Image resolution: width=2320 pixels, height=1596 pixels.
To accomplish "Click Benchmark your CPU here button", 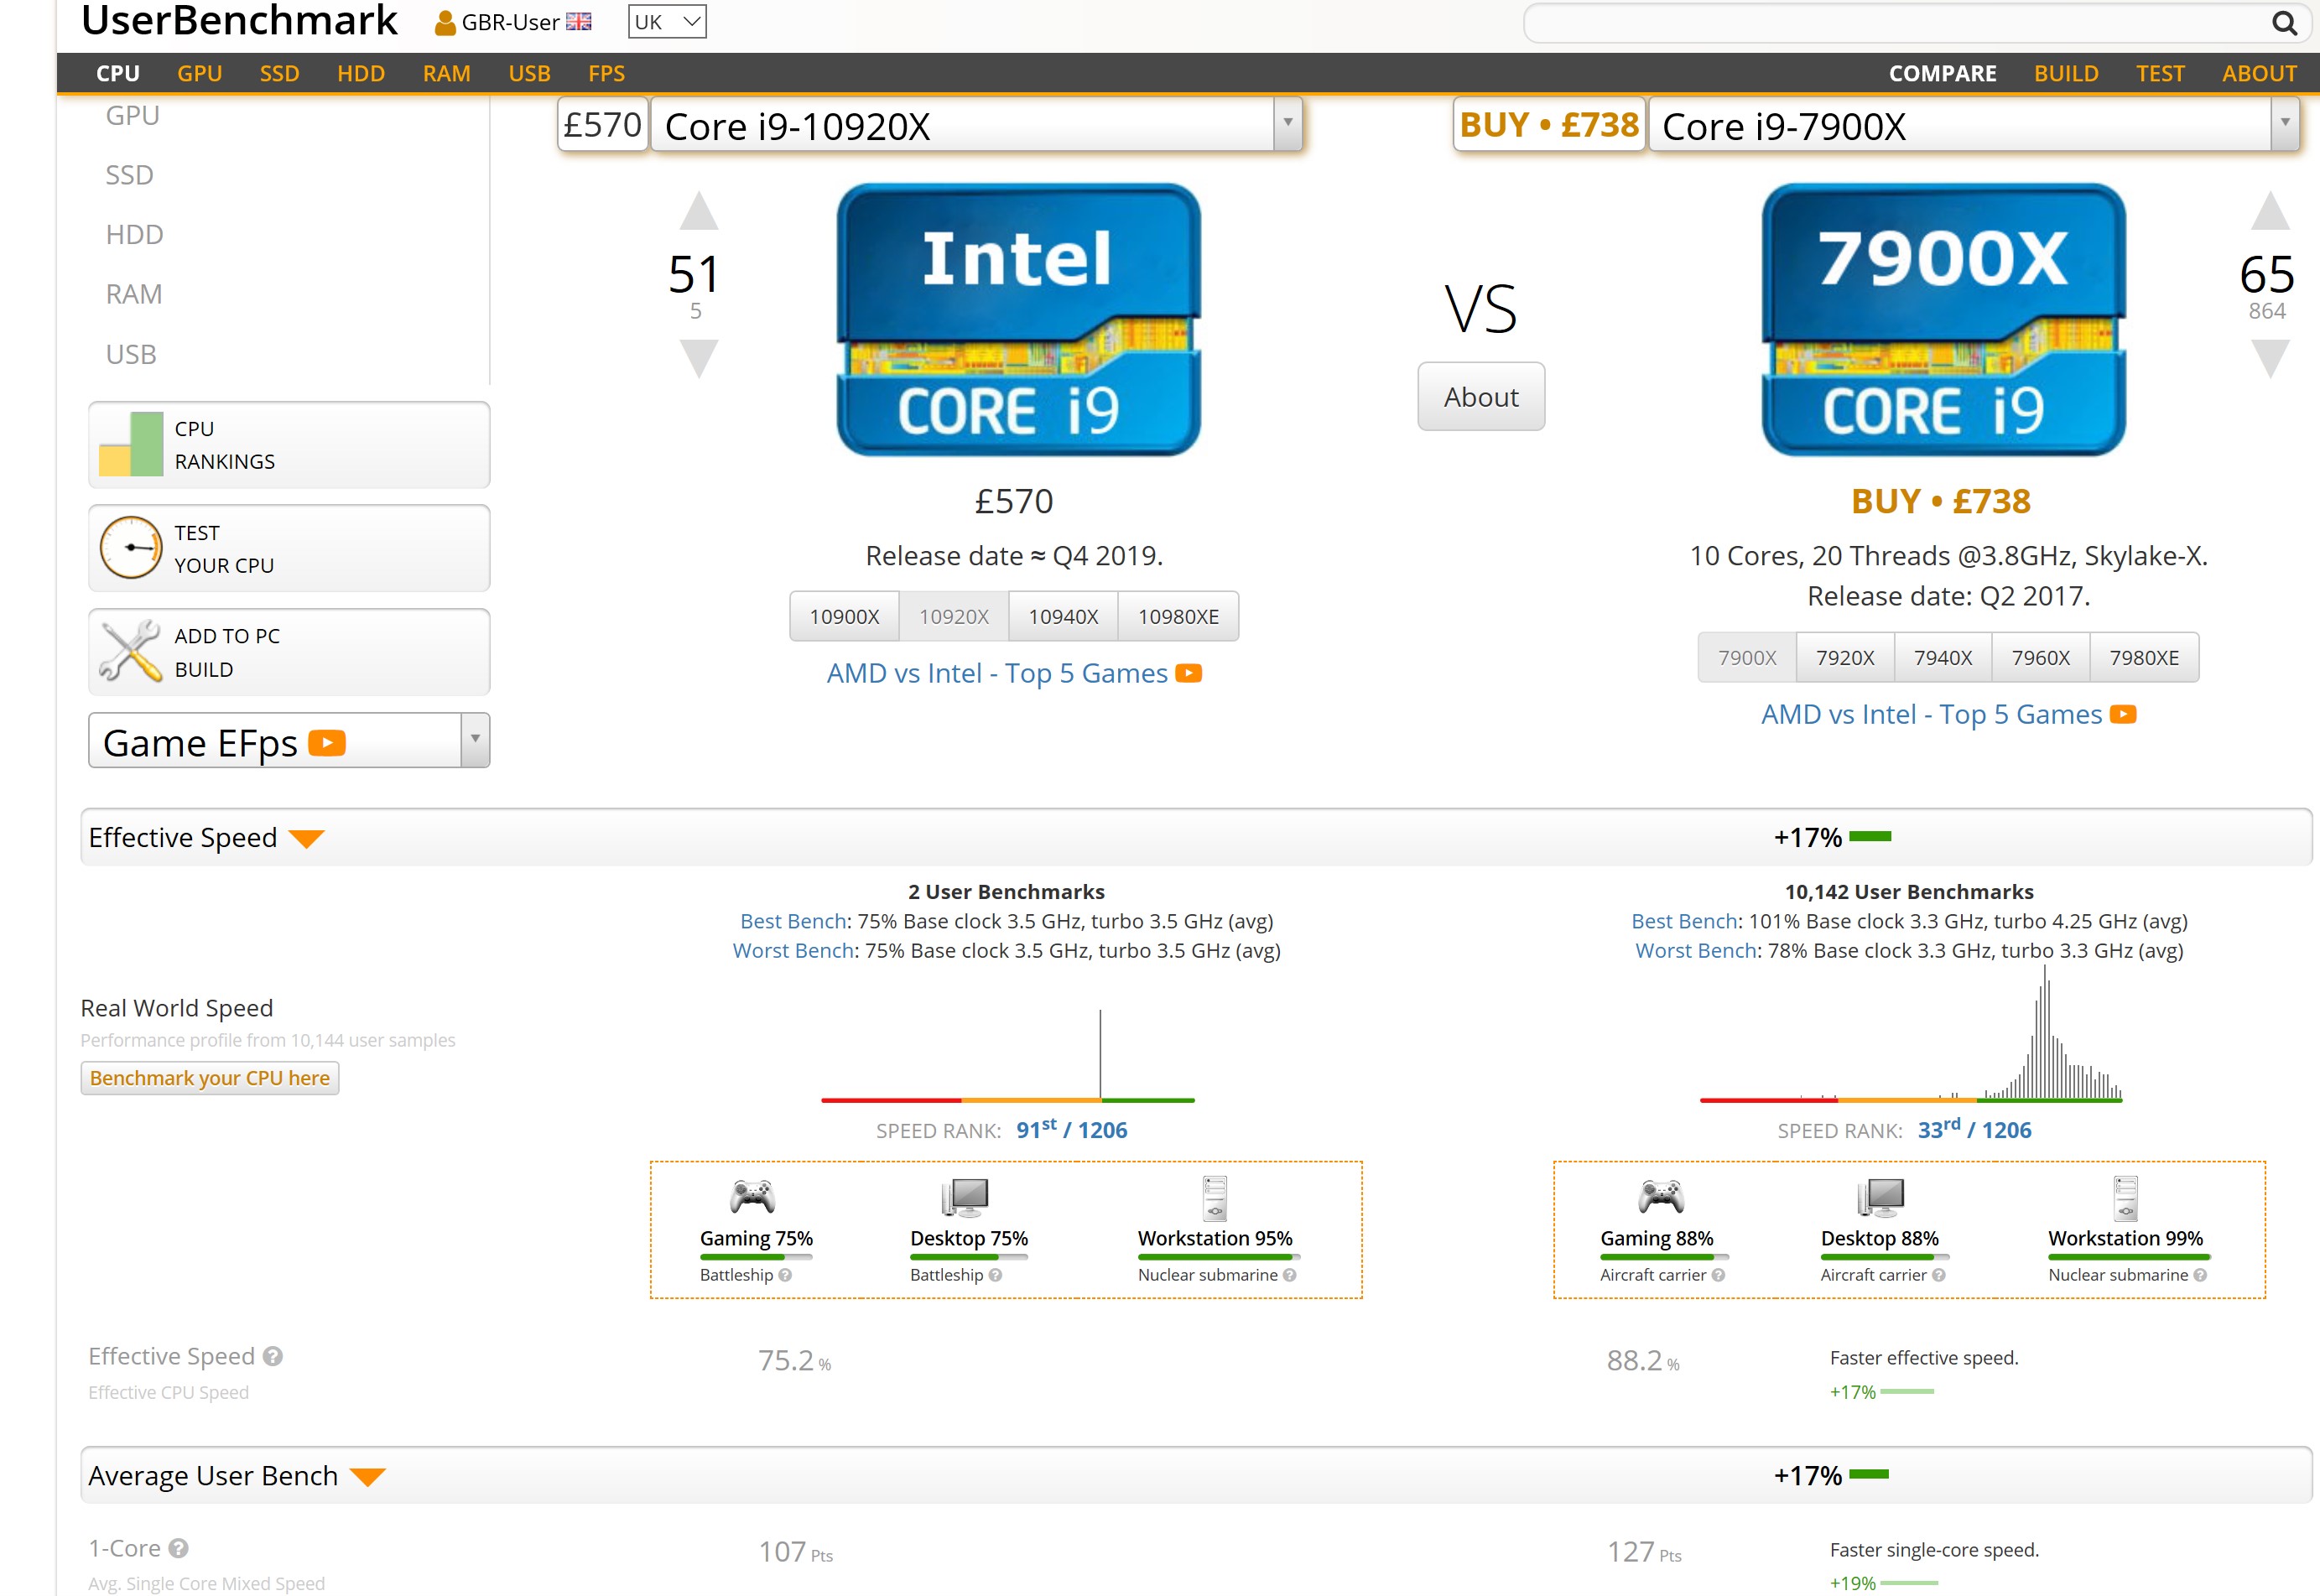I will tap(210, 1078).
